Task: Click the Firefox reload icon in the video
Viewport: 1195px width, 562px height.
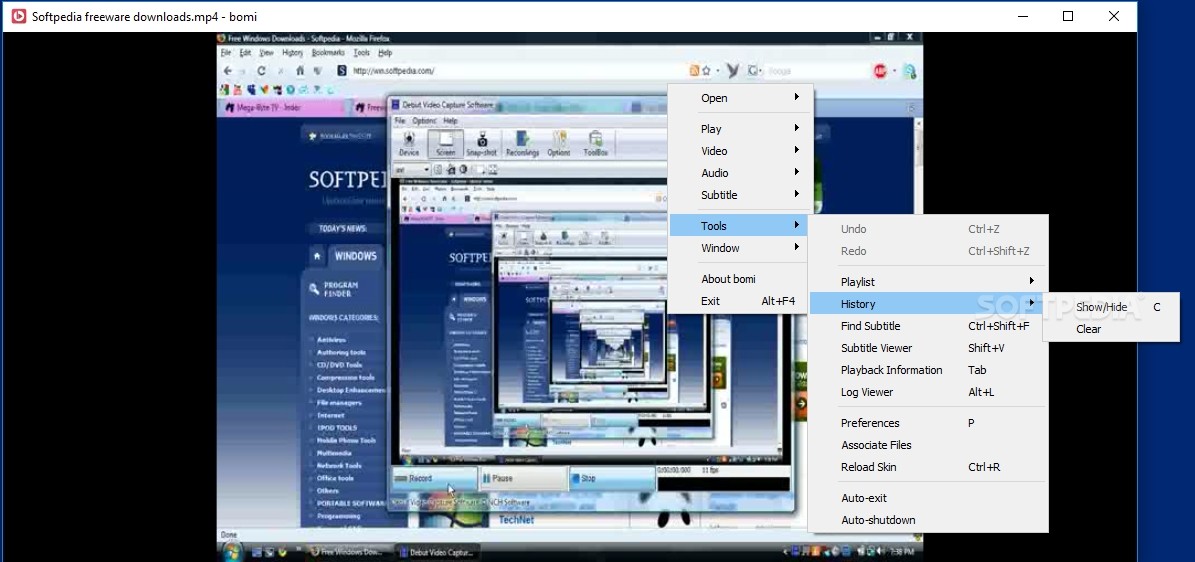Action: (261, 71)
